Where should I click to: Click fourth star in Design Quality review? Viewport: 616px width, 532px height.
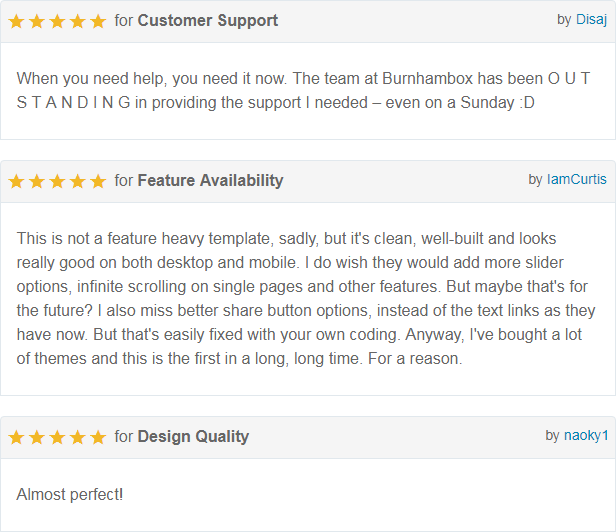(77, 437)
